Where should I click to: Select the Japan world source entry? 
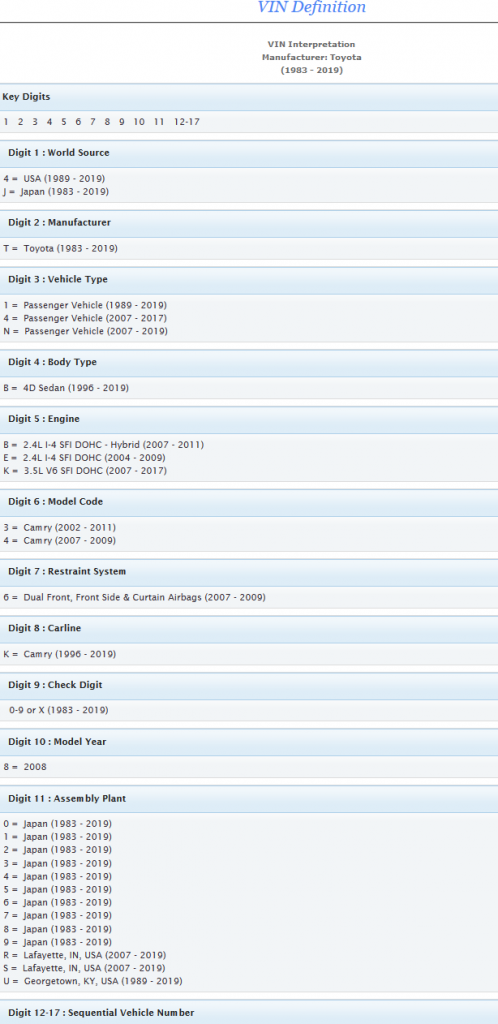[x=56, y=192]
